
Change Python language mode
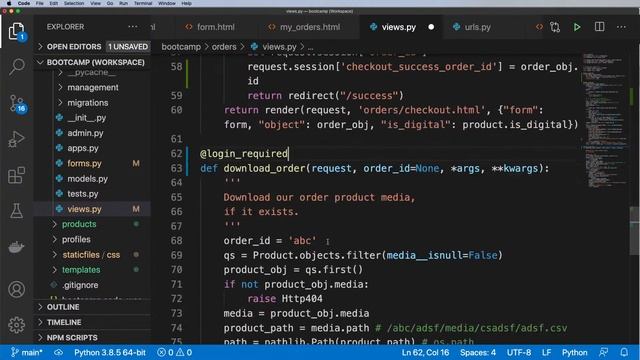(574, 352)
